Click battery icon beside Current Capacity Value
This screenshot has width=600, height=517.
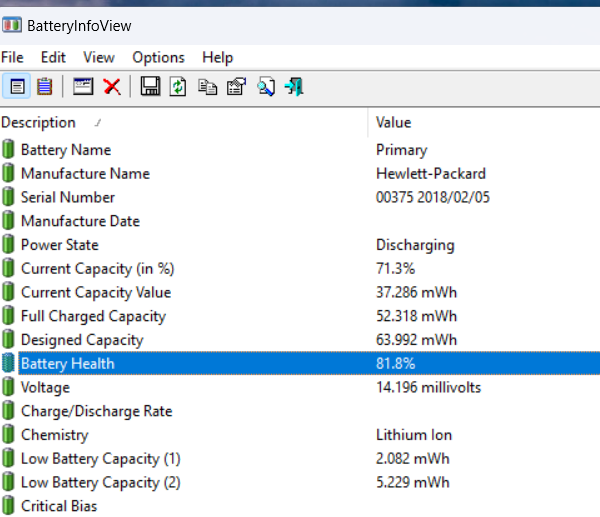click(8, 292)
